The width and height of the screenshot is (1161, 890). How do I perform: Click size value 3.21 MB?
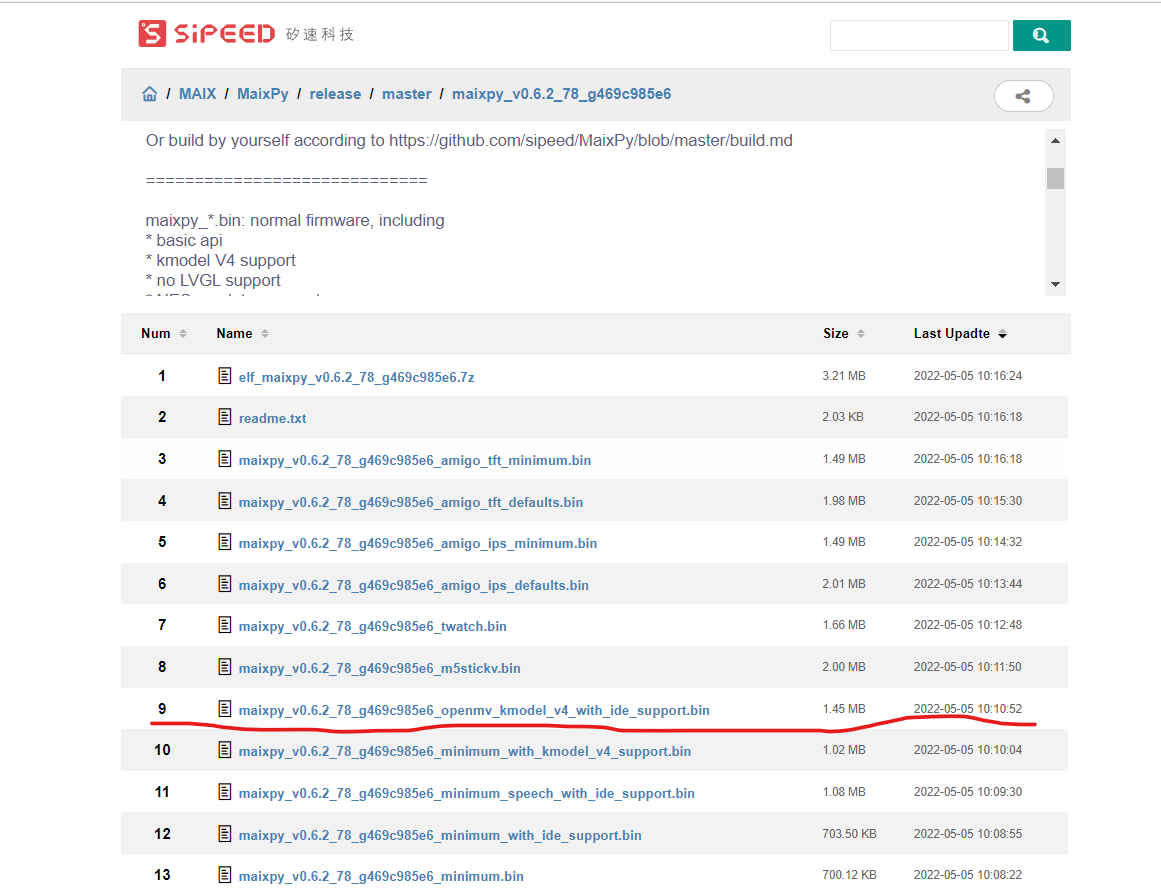coord(844,376)
